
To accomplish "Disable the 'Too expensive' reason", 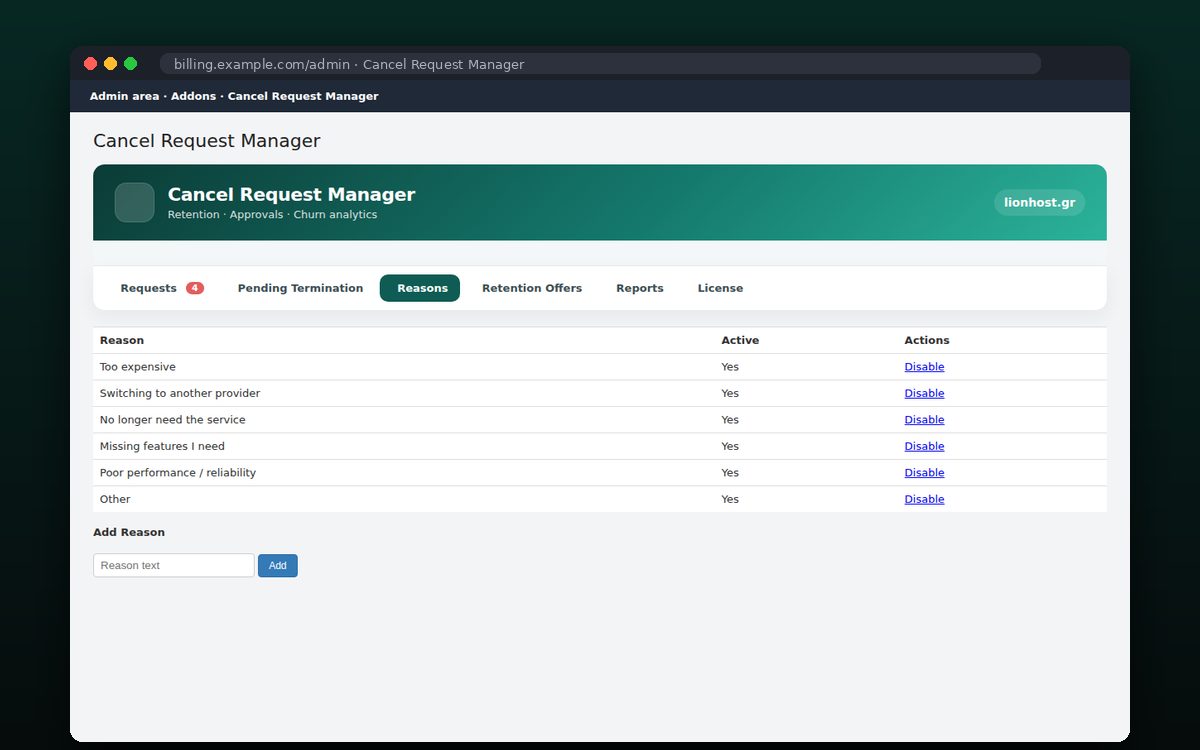I will pos(924,367).
